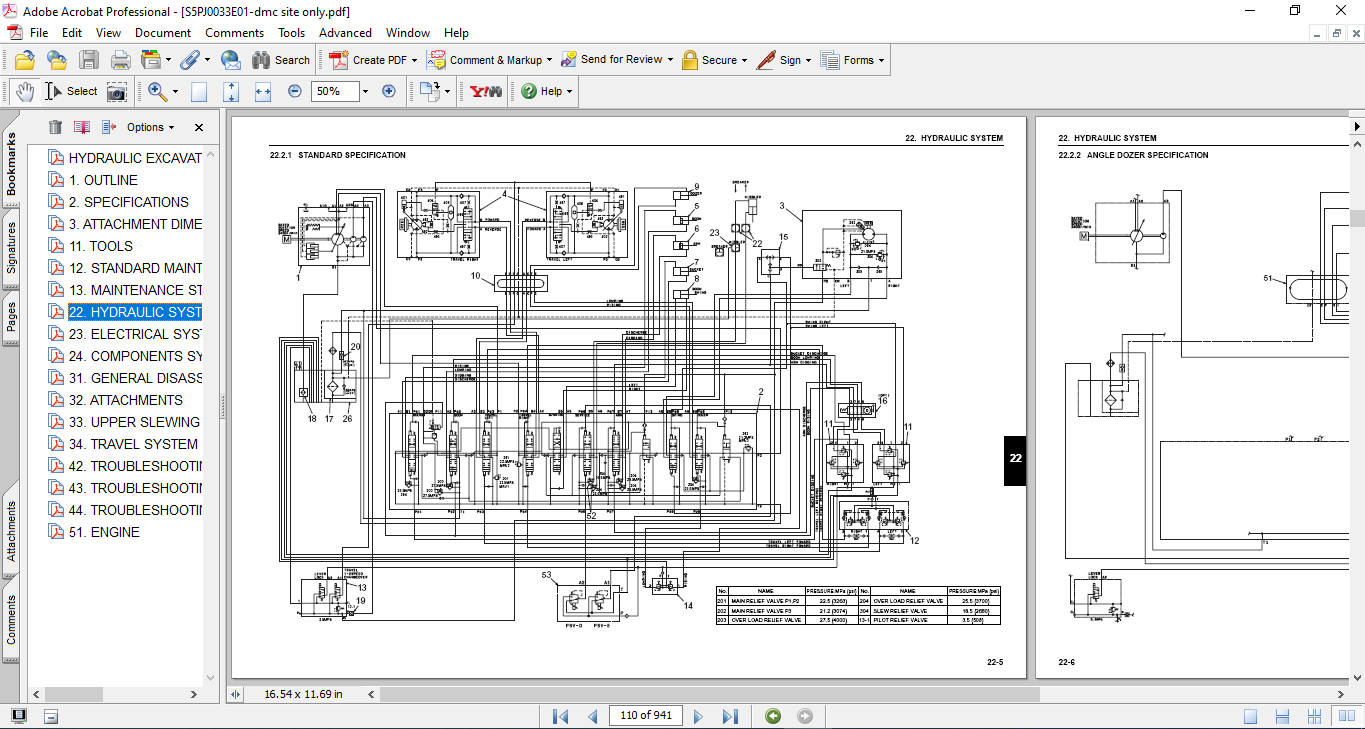Select the Hand tool
The width and height of the screenshot is (1365, 729).
click(x=24, y=91)
